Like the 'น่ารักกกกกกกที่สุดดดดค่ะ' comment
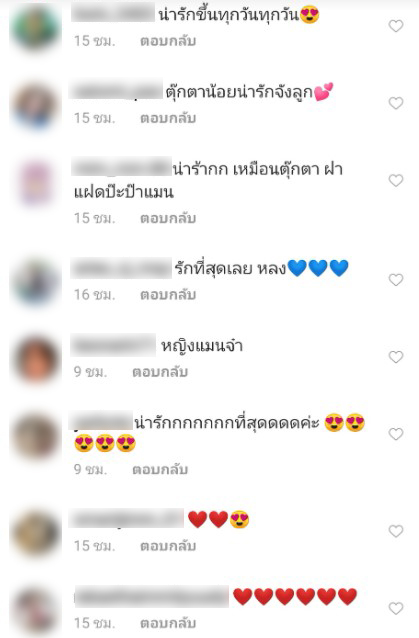 click(x=396, y=434)
